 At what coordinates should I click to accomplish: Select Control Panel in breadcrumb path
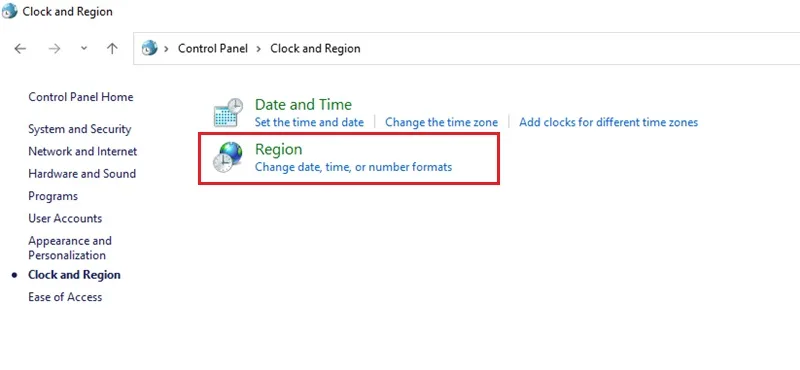213,48
